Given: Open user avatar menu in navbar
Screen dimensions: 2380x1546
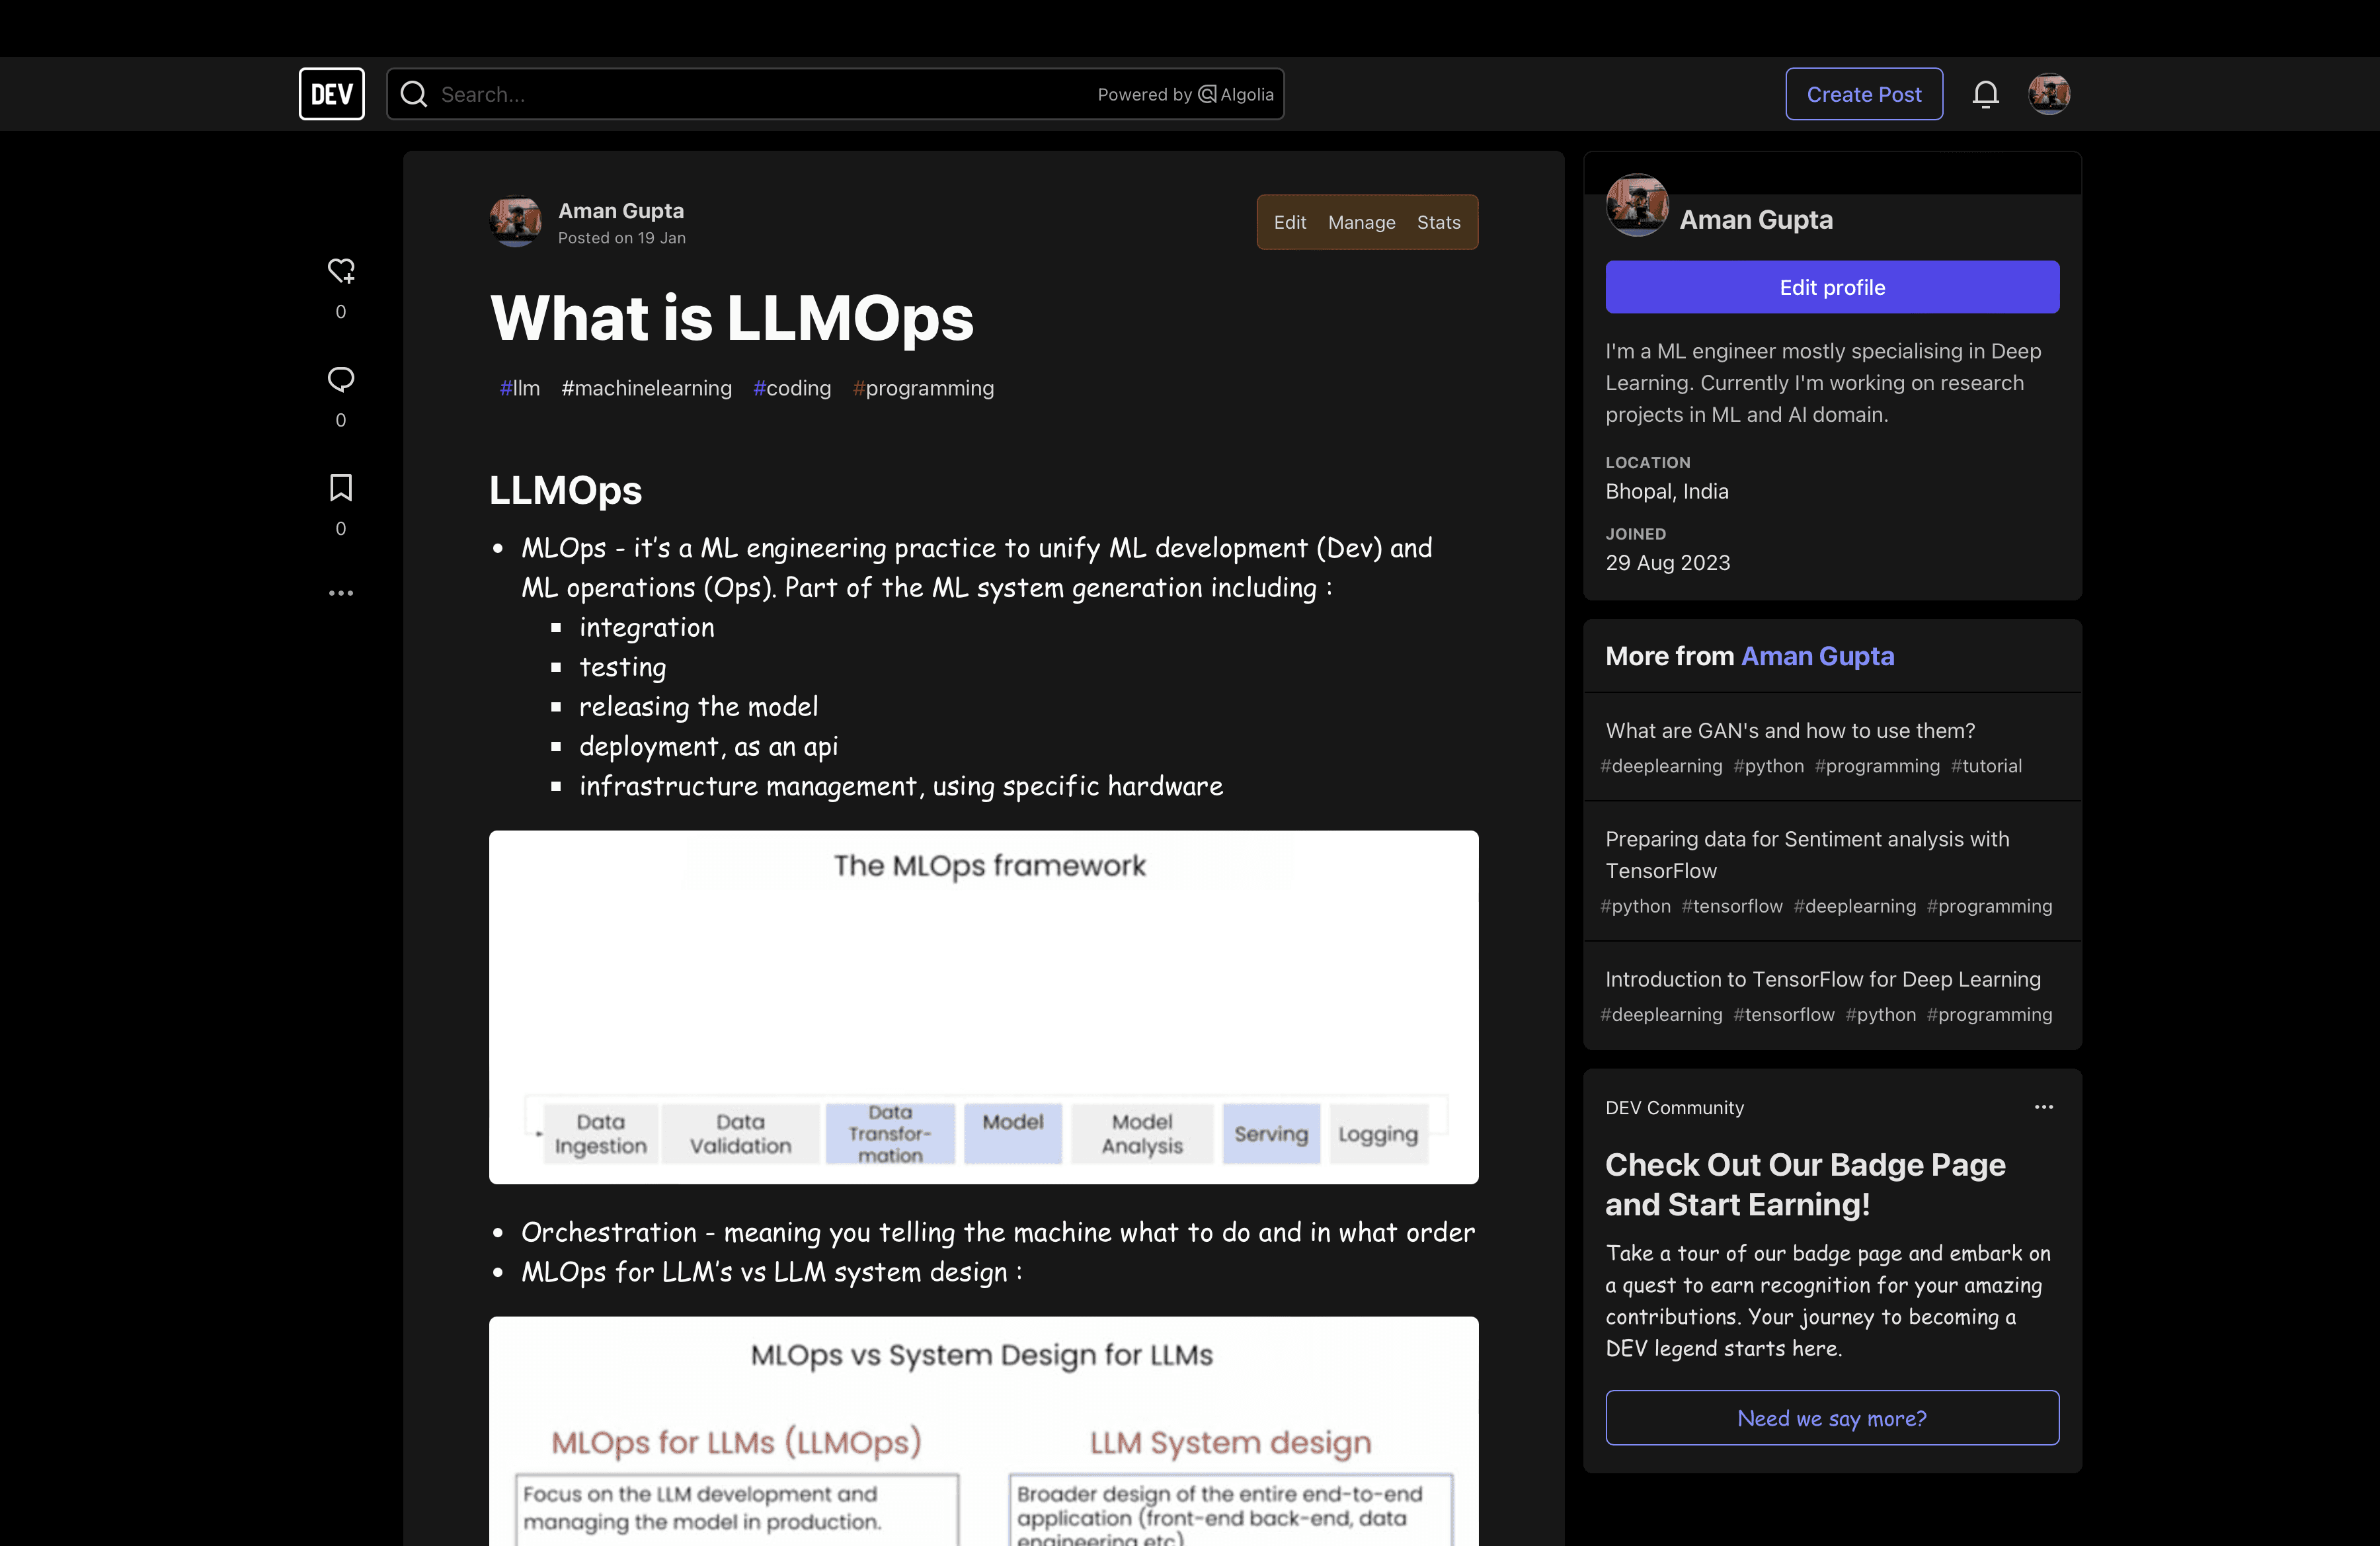Looking at the screenshot, I should [2048, 94].
